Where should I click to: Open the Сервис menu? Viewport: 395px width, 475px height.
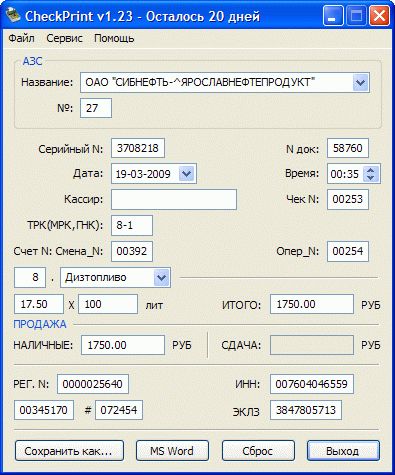coord(64,38)
